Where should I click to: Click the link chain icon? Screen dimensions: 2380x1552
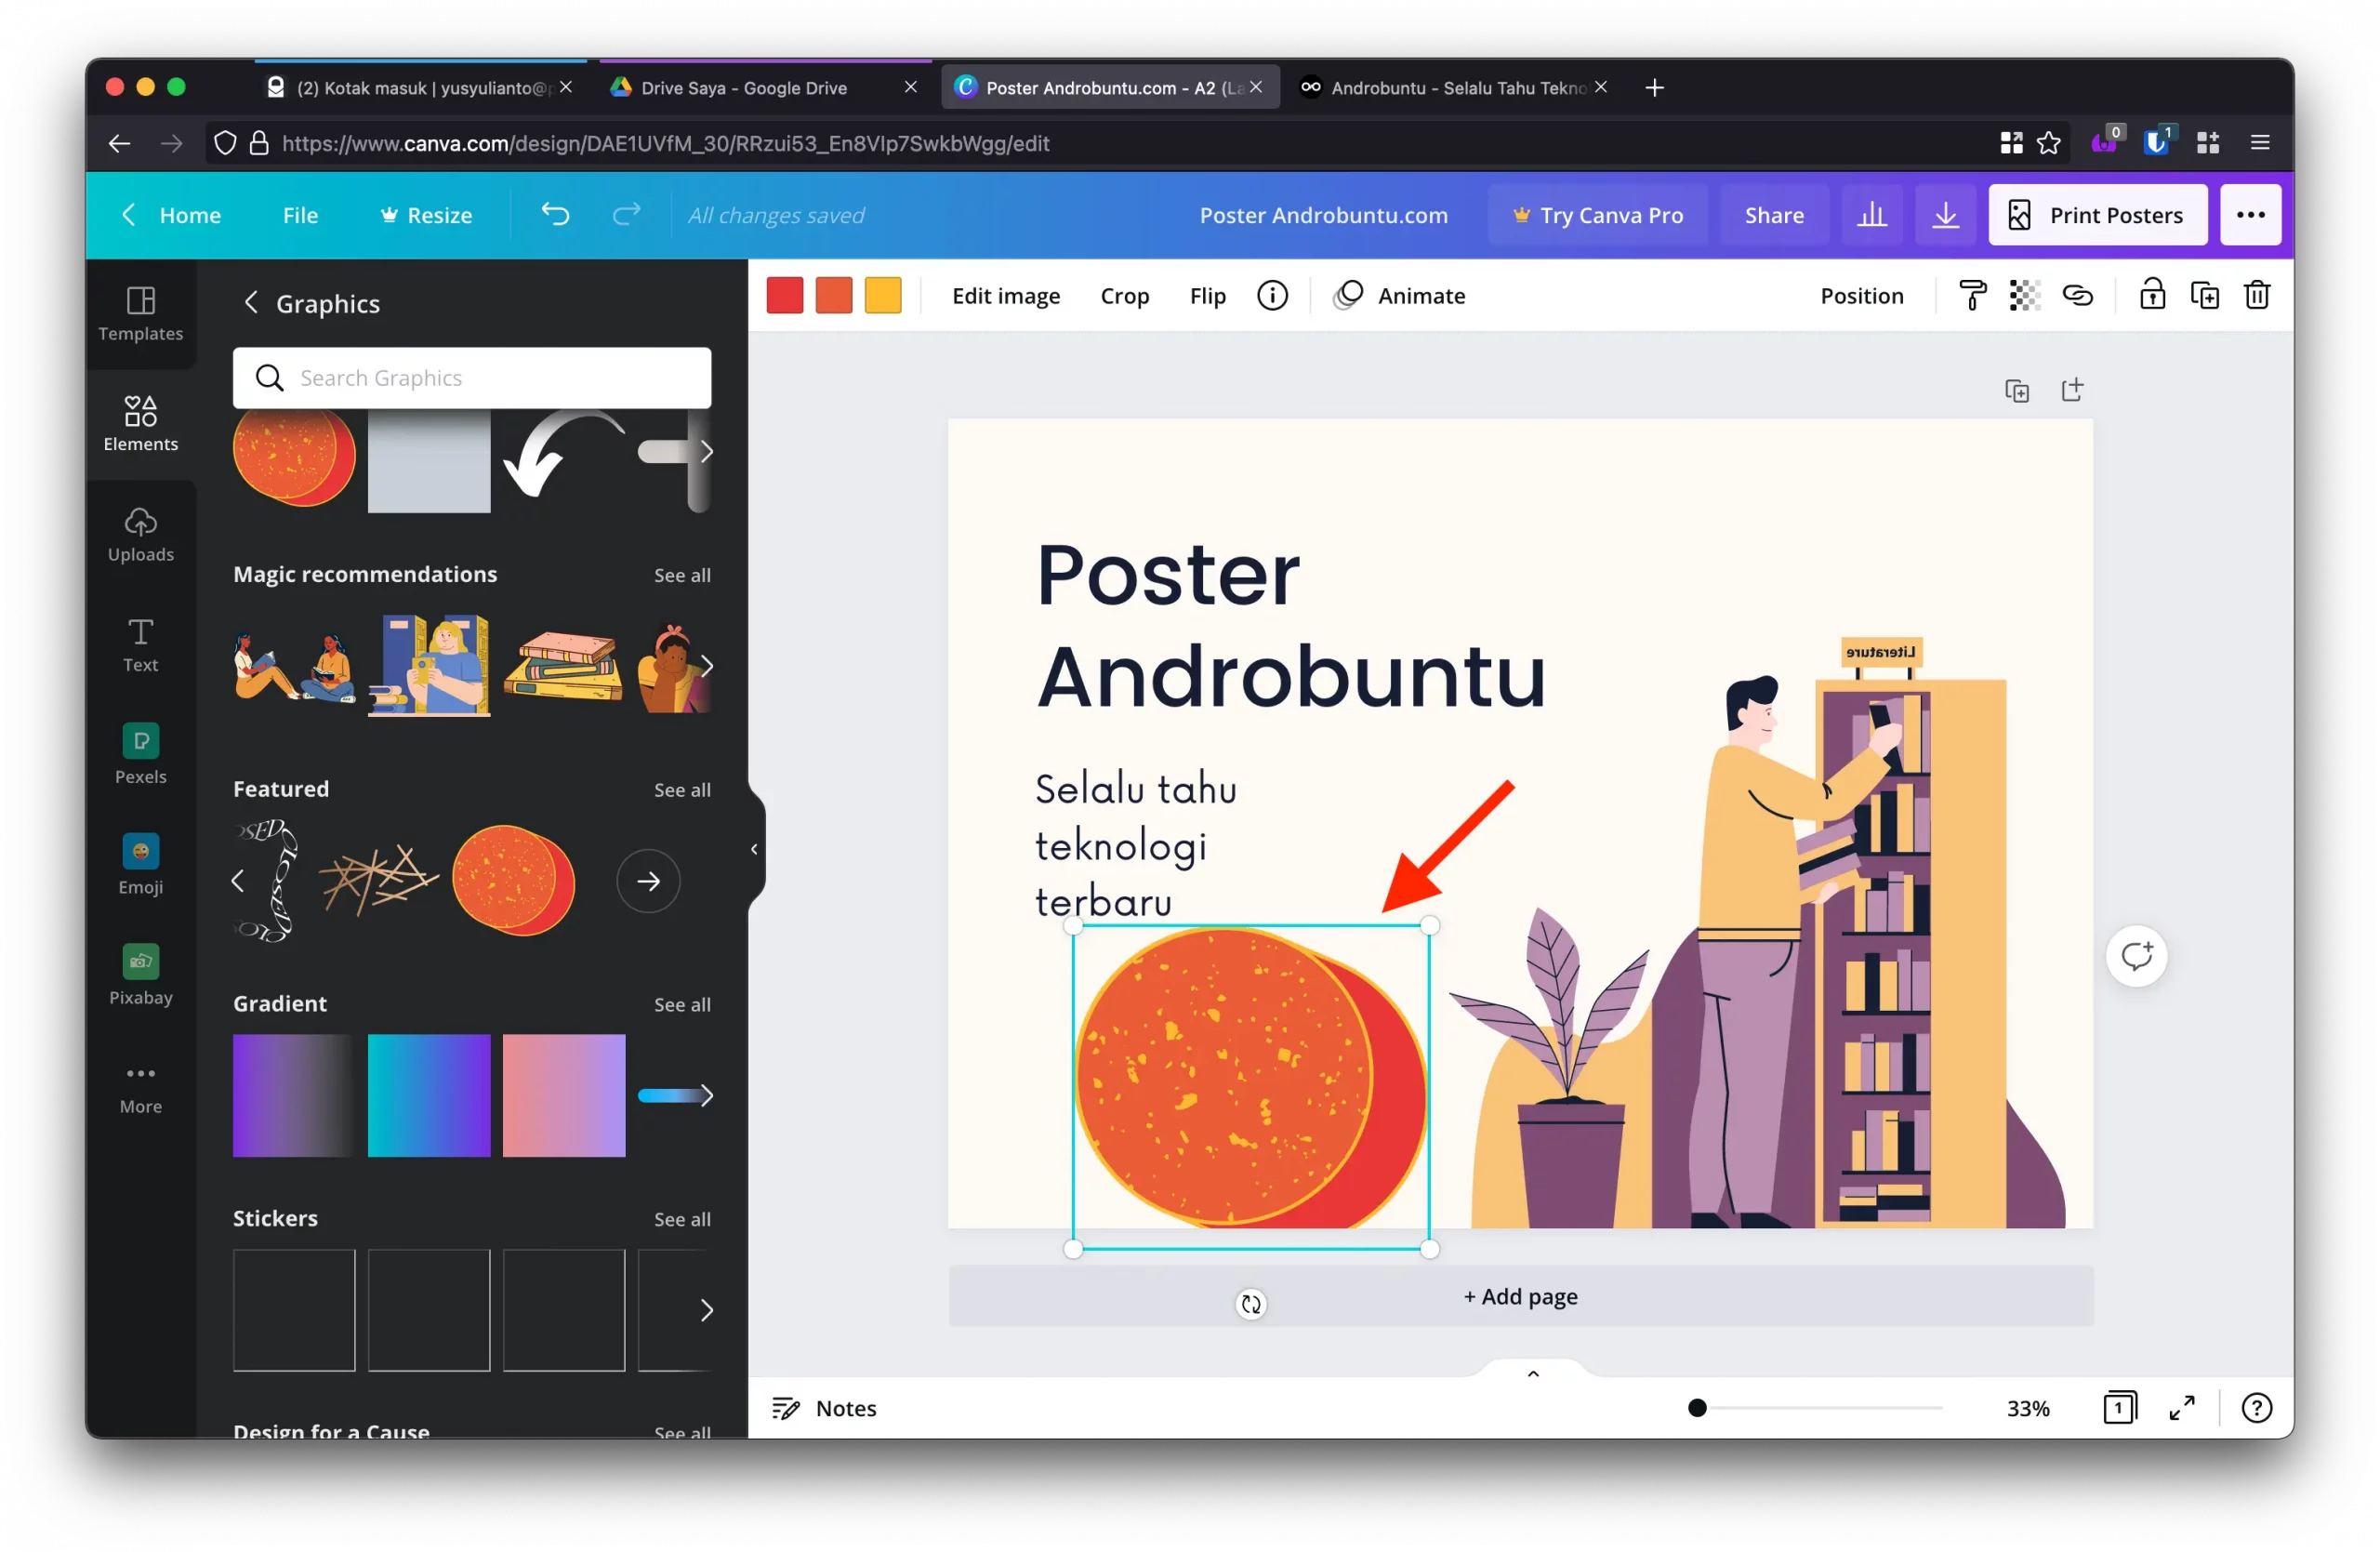(x=2077, y=296)
